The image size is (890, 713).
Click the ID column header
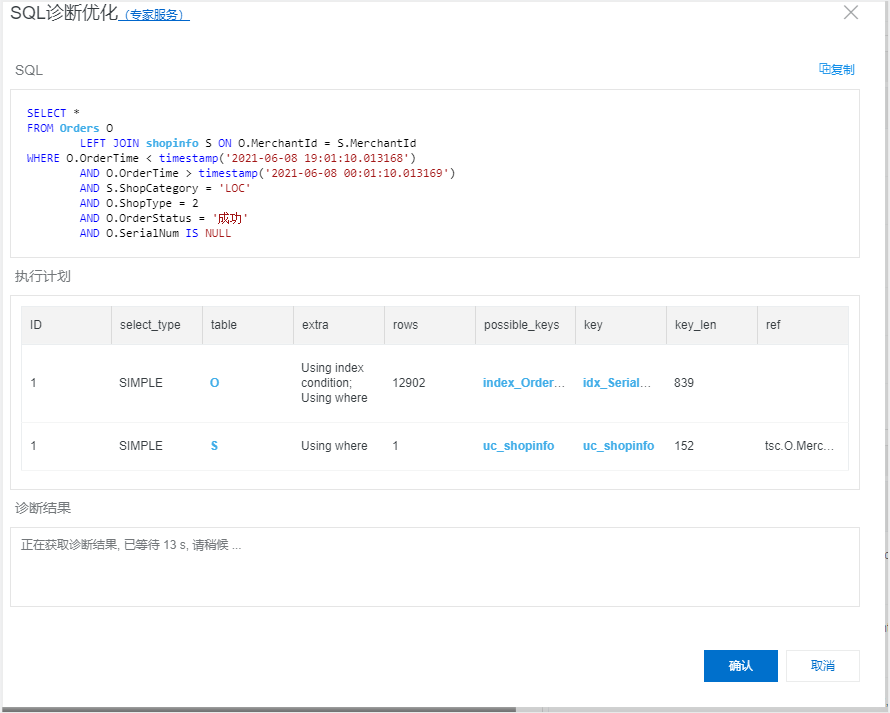click(x=33, y=324)
